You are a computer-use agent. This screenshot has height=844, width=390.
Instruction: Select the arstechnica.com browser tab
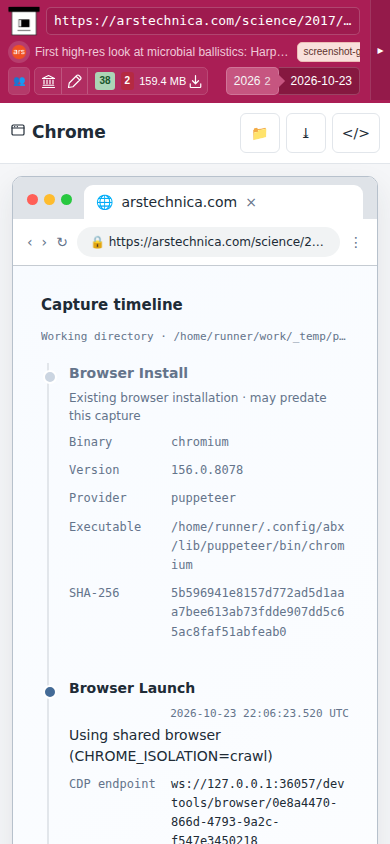point(223,202)
